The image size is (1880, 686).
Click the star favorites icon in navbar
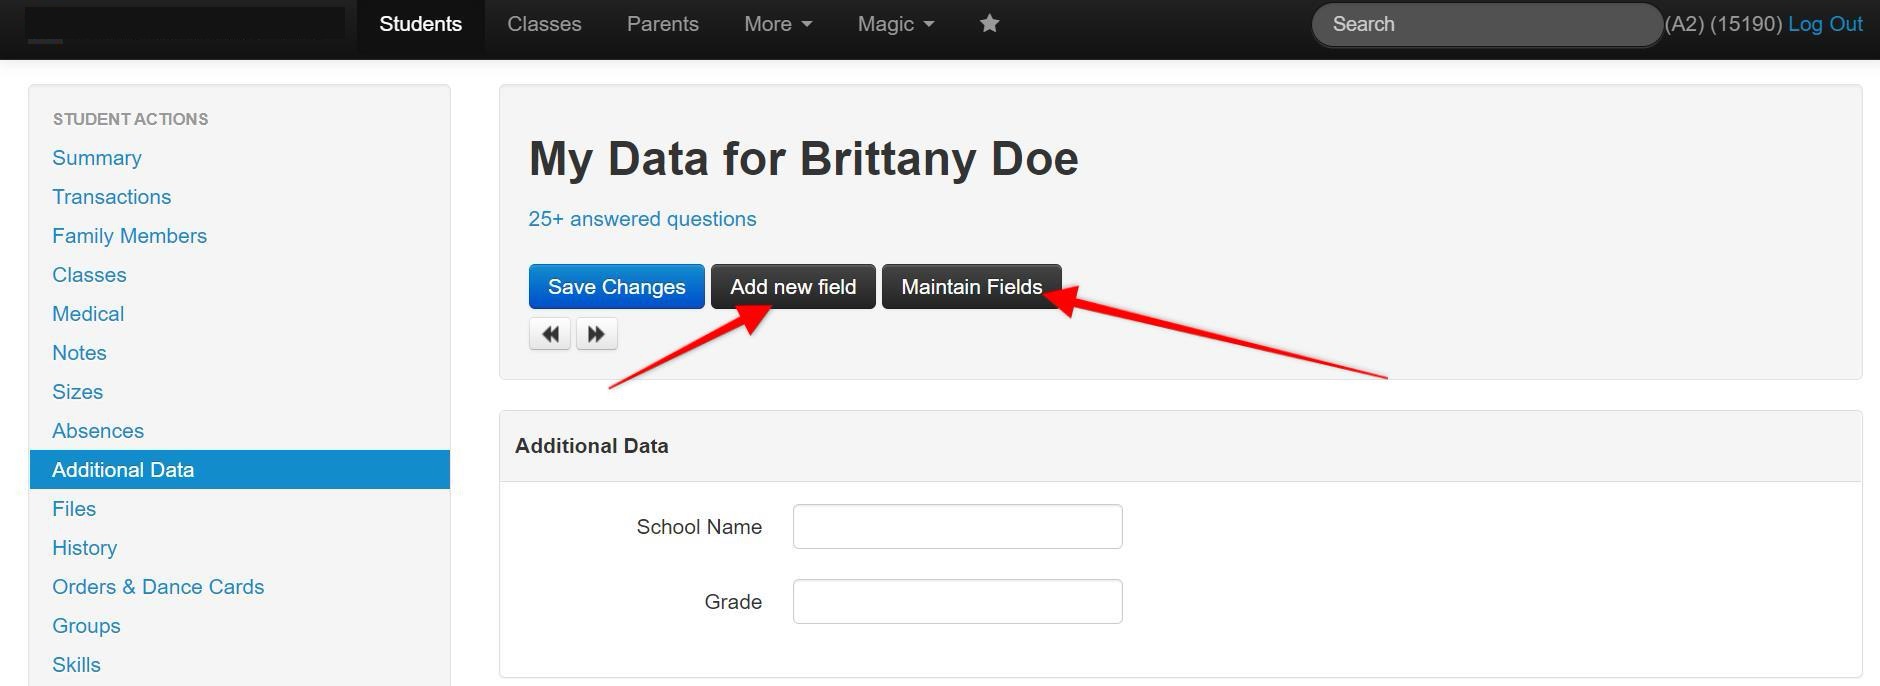tap(989, 24)
